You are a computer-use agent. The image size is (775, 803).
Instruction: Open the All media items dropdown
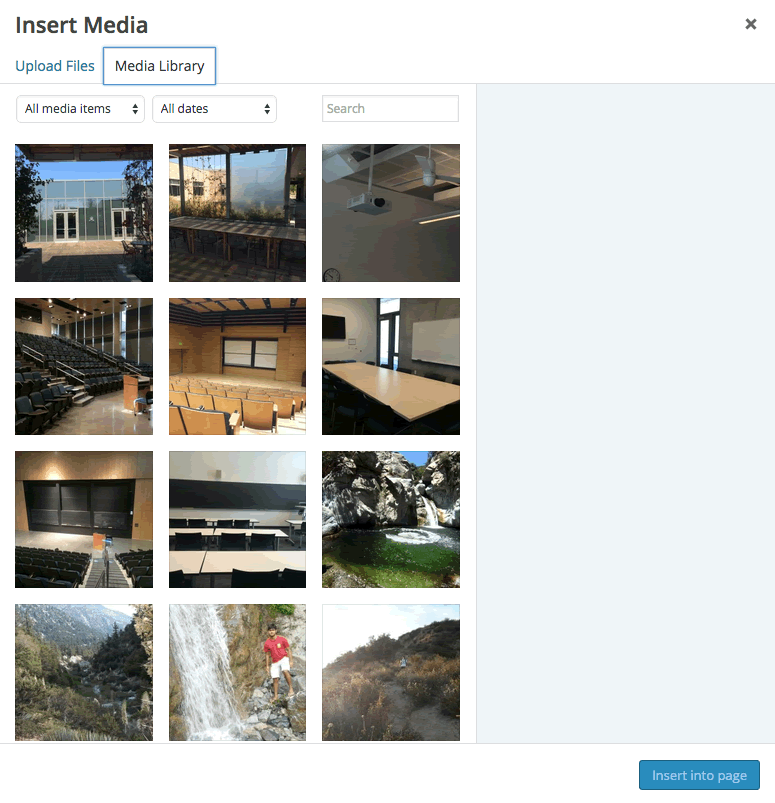point(80,109)
